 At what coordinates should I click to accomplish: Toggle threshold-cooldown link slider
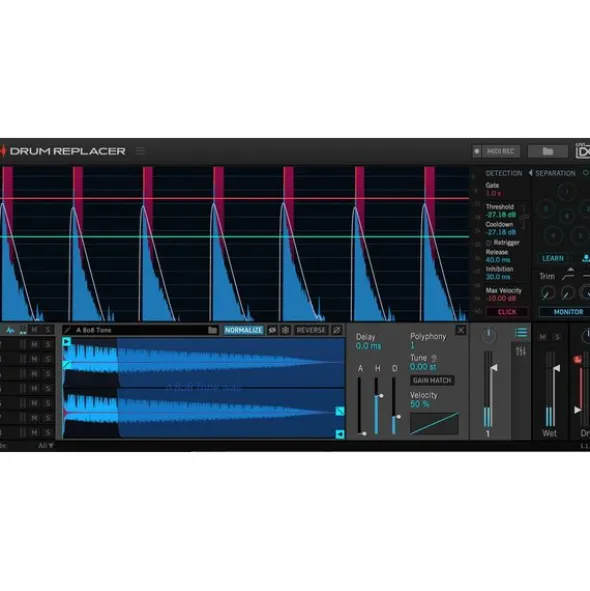(524, 216)
